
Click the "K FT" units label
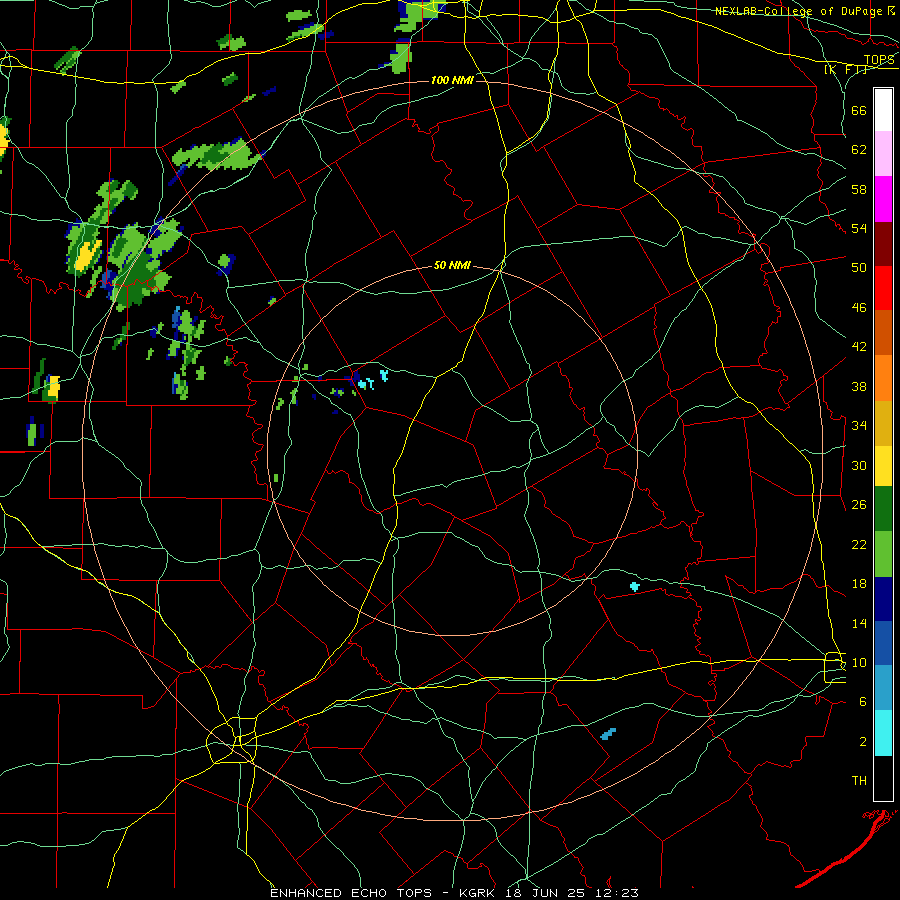(845, 69)
